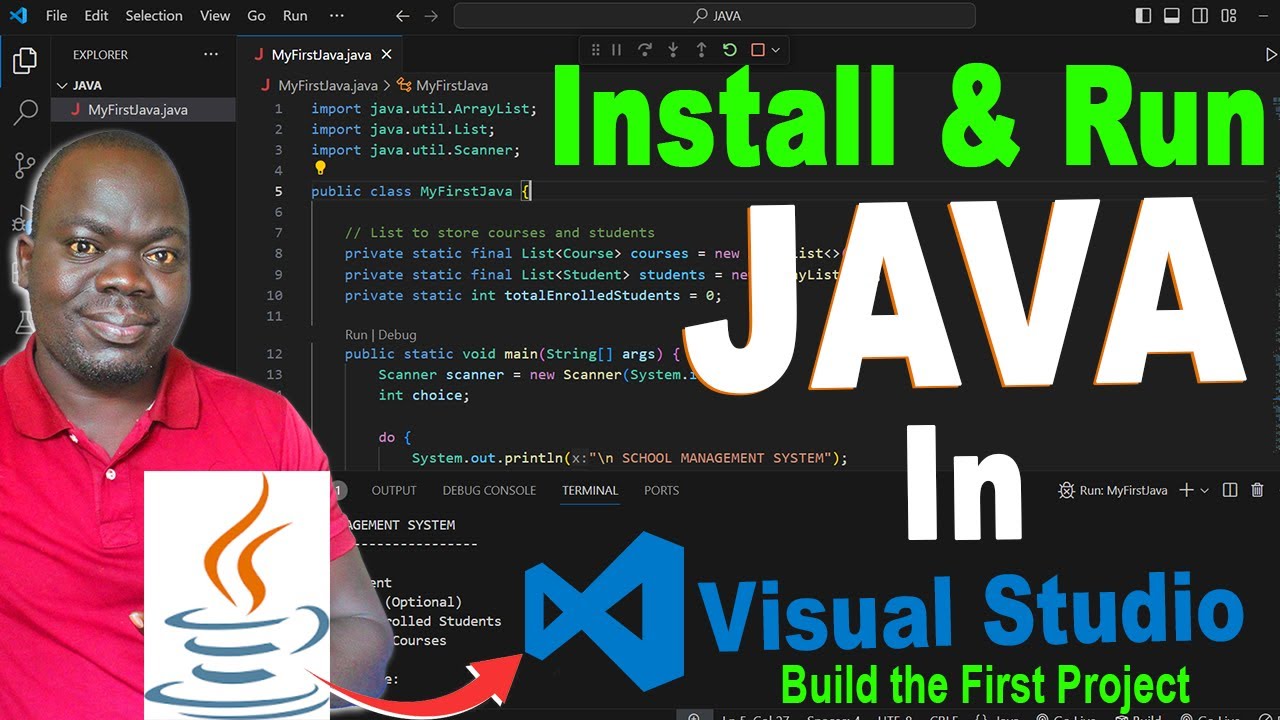Create a new terminal with plus icon
The image size is (1280, 720).
pos(1186,490)
